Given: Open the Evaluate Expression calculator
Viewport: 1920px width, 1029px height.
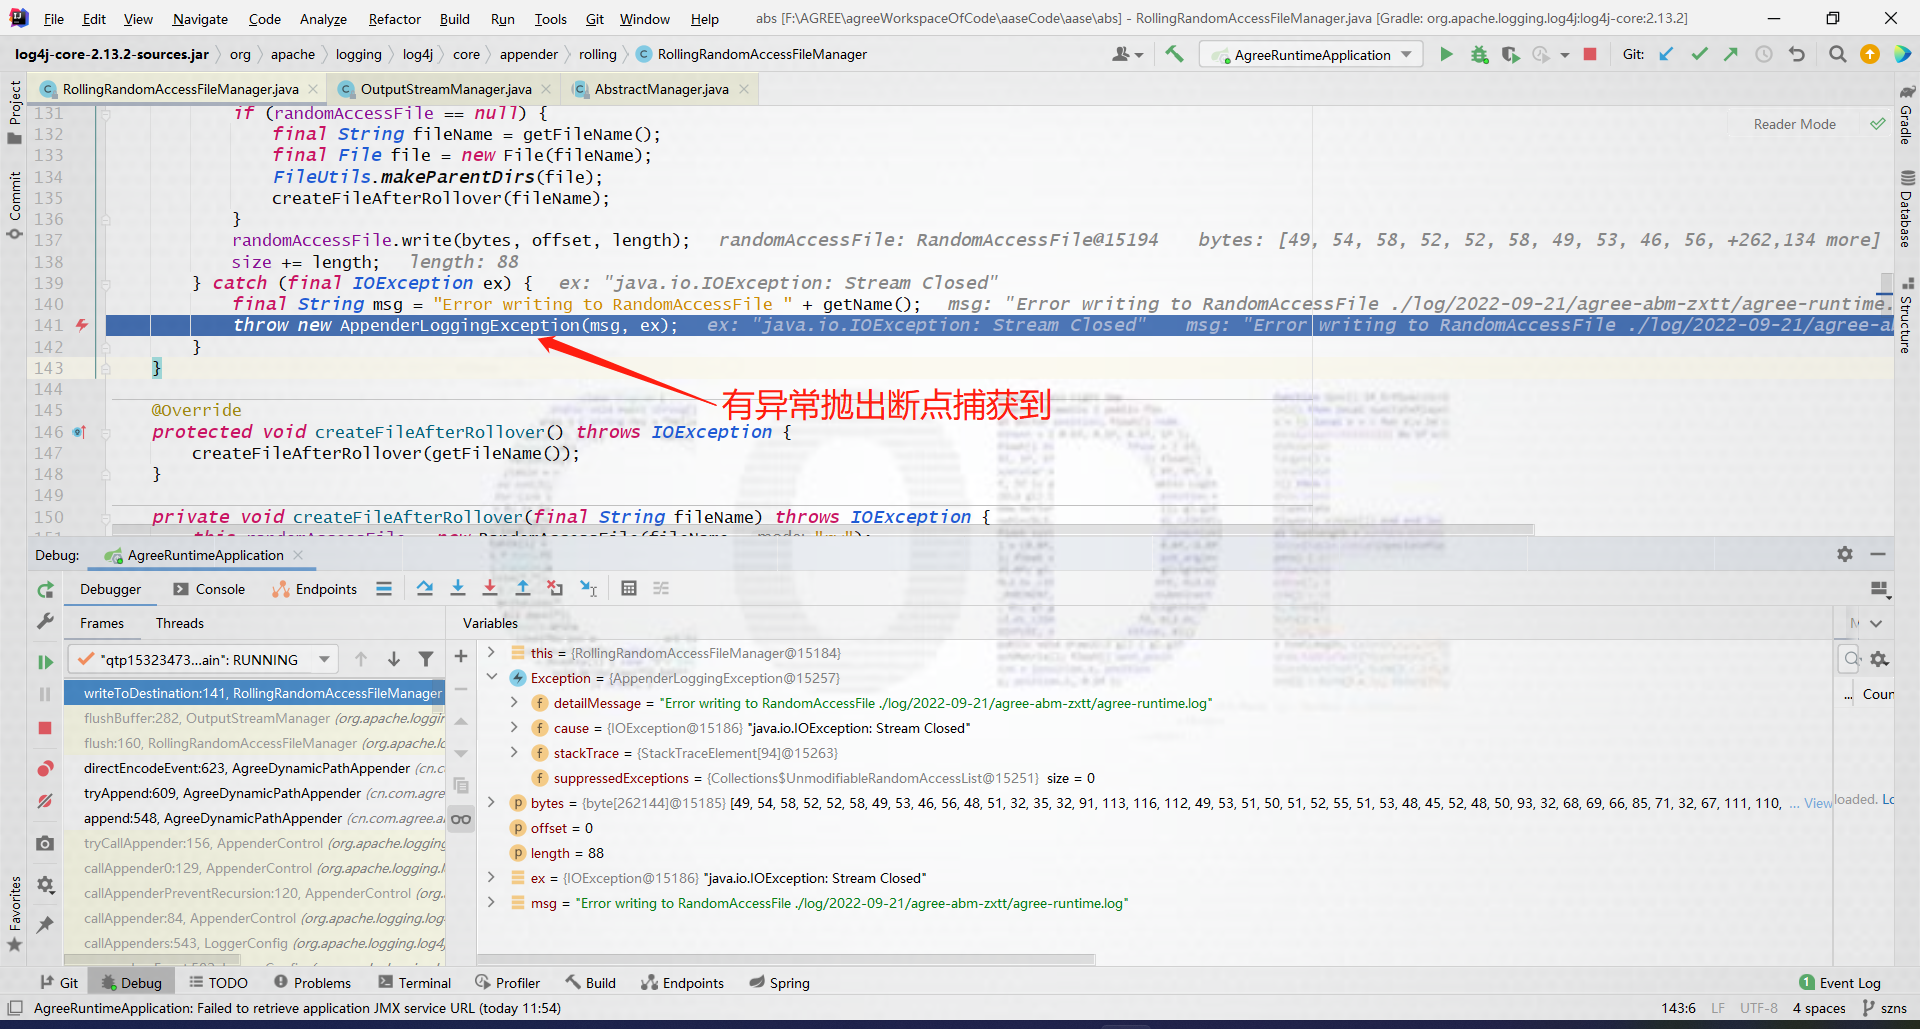Looking at the screenshot, I should (629, 588).
